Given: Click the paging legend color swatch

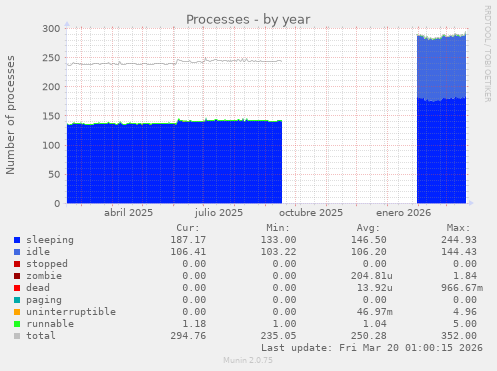Looking at the screenshot, I should click(17, 300).
